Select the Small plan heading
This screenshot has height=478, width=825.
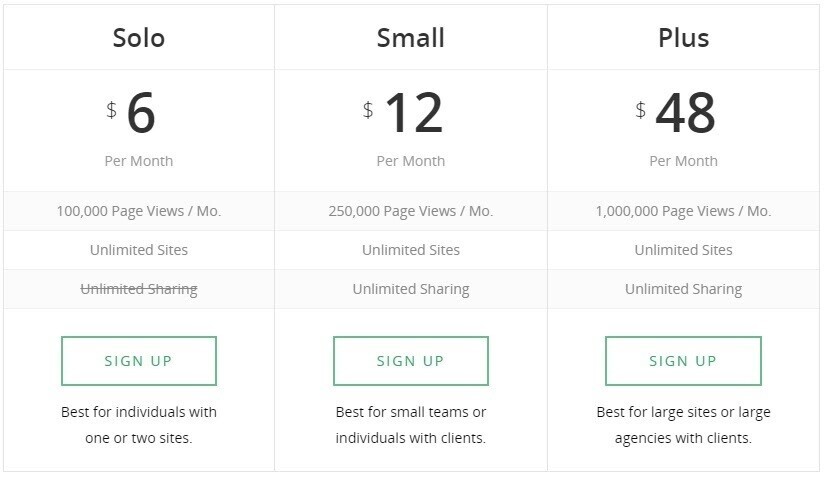(411, 38)
